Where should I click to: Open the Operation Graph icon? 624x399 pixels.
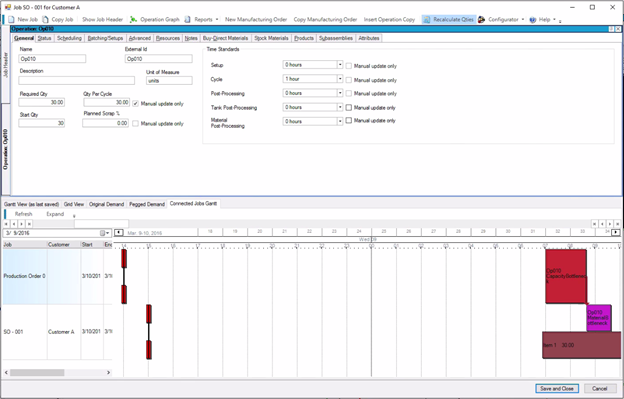point(133,19)
